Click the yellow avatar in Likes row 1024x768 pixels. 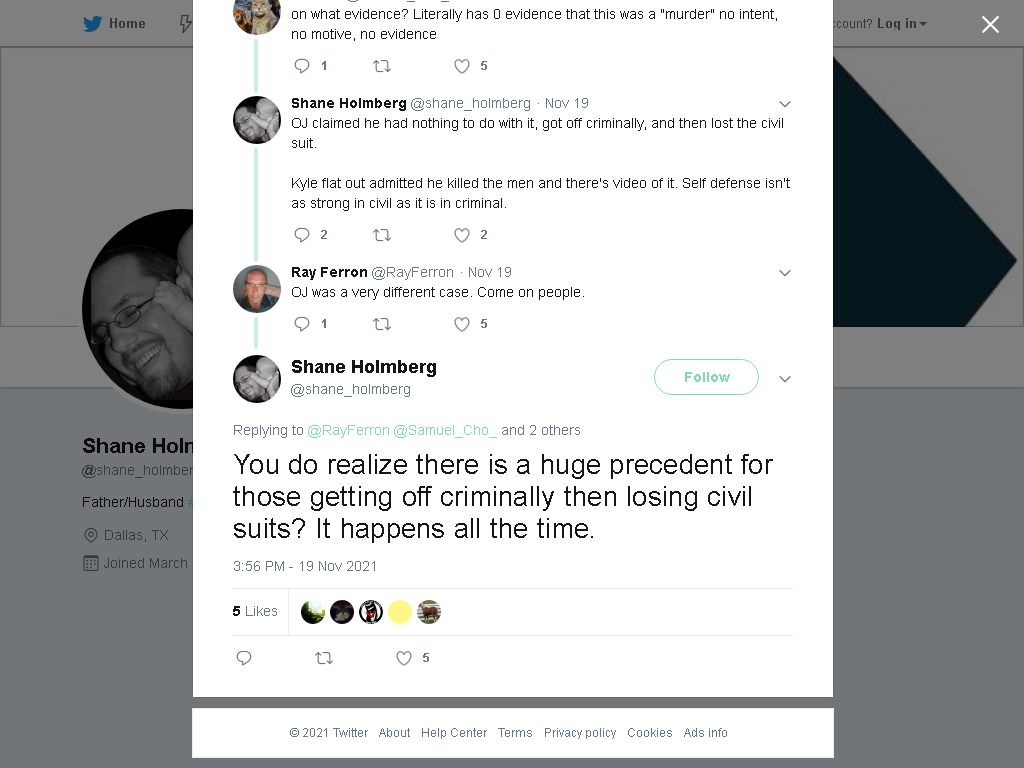coord(400,612)
